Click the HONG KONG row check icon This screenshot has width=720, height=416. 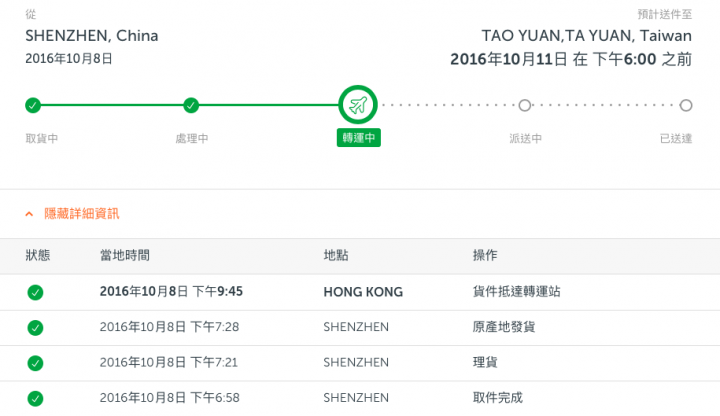pyautogui.click(x=35, y=292)
